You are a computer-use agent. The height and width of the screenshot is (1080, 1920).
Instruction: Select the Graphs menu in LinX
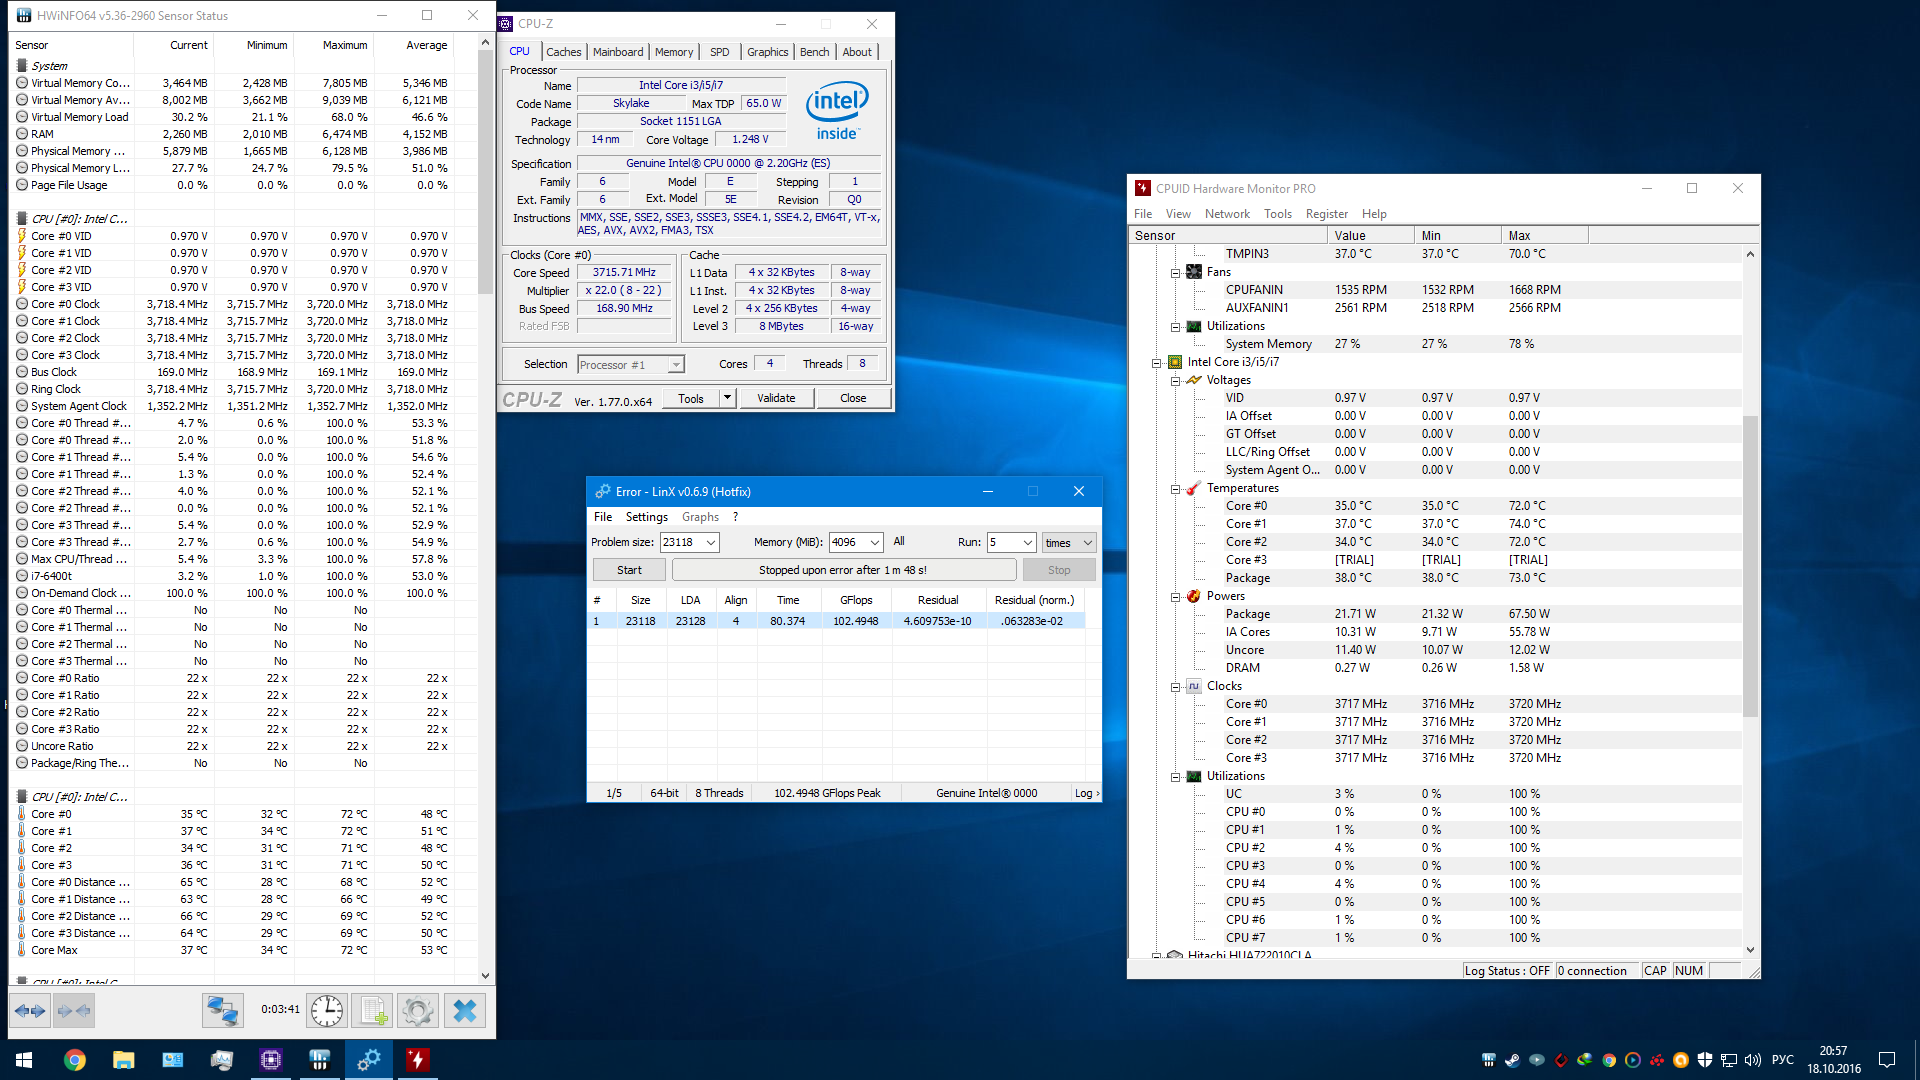[700, 517]
